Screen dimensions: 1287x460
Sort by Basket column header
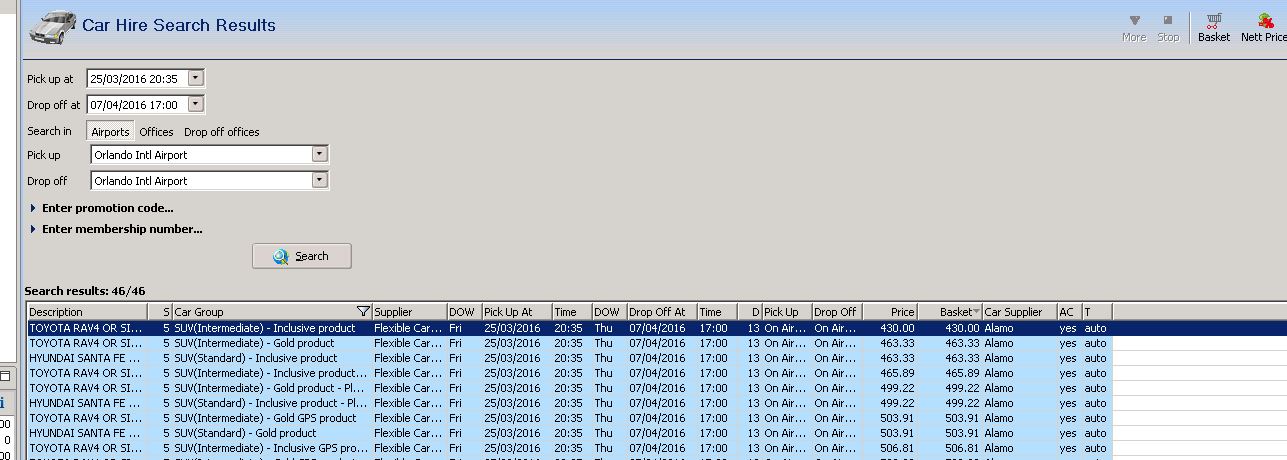[949, 312]
